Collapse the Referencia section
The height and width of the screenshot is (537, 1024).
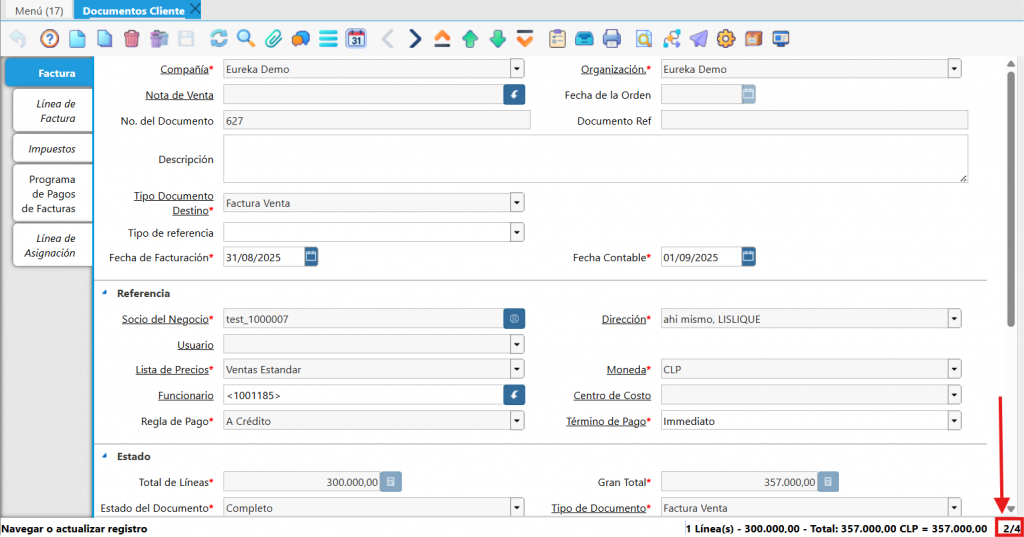point(105,293)
